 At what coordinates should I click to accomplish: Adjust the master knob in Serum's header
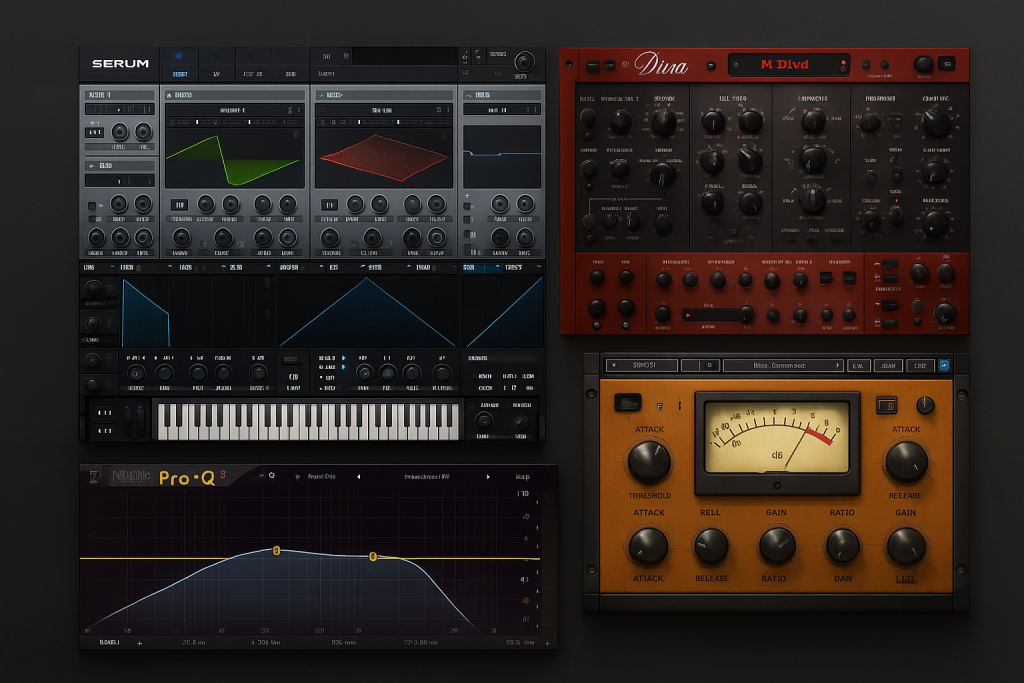(x=524, y=61)
